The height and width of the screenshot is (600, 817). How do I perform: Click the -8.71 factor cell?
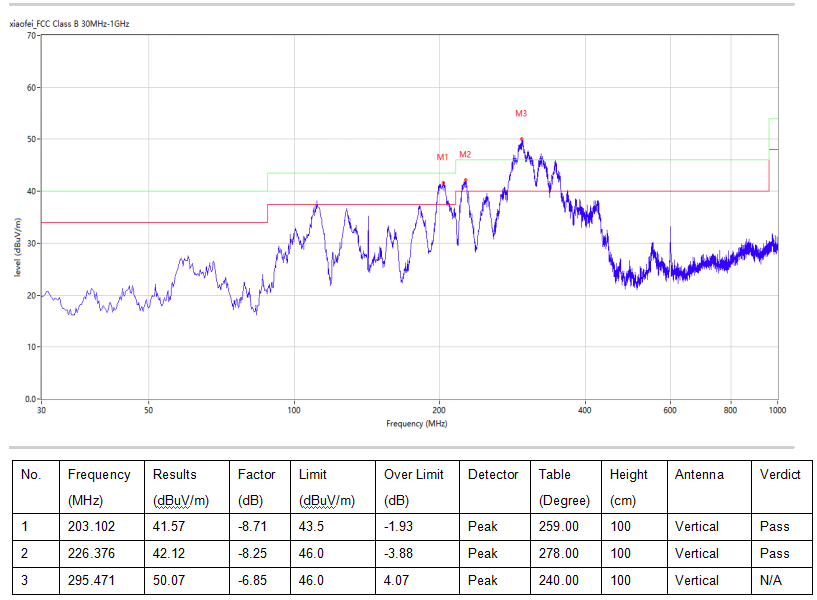(x=254, y=526)
